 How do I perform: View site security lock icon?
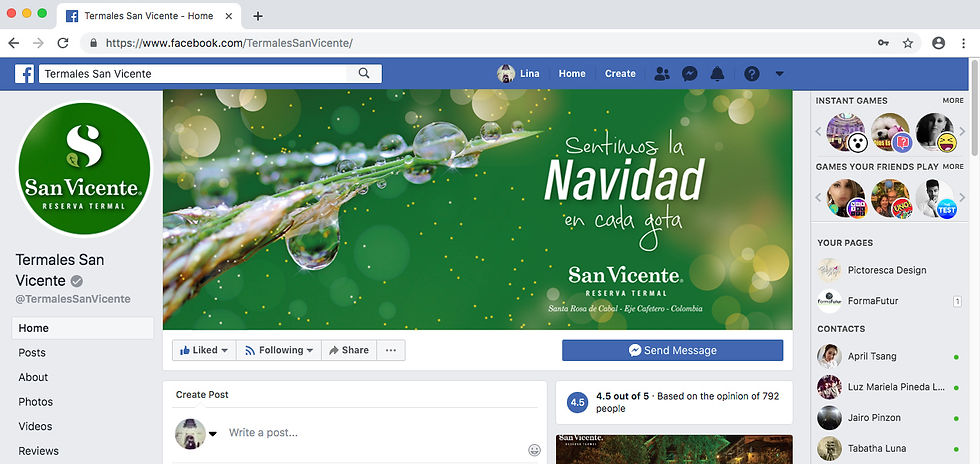(94, 43)
